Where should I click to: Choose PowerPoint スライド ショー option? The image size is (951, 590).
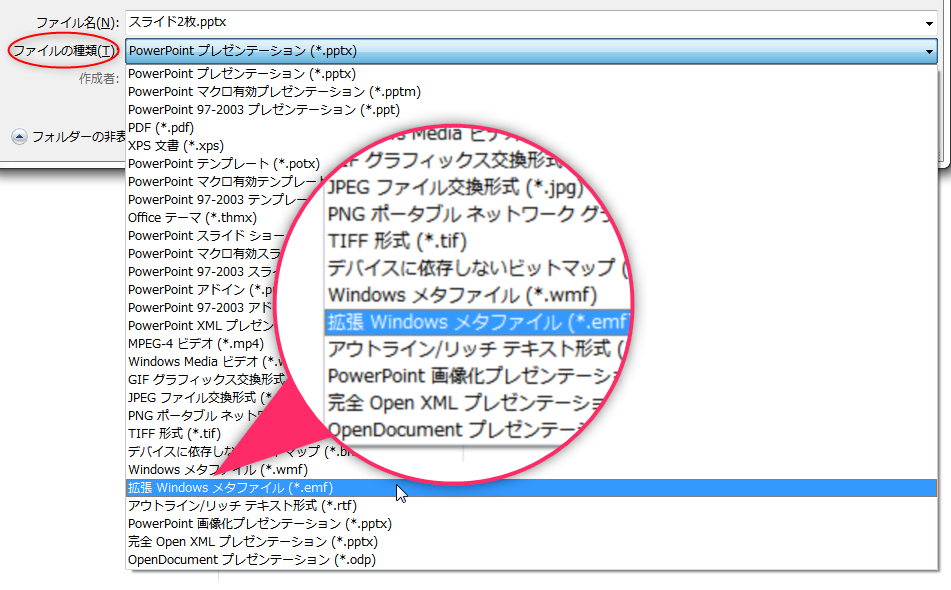point(206,236)
